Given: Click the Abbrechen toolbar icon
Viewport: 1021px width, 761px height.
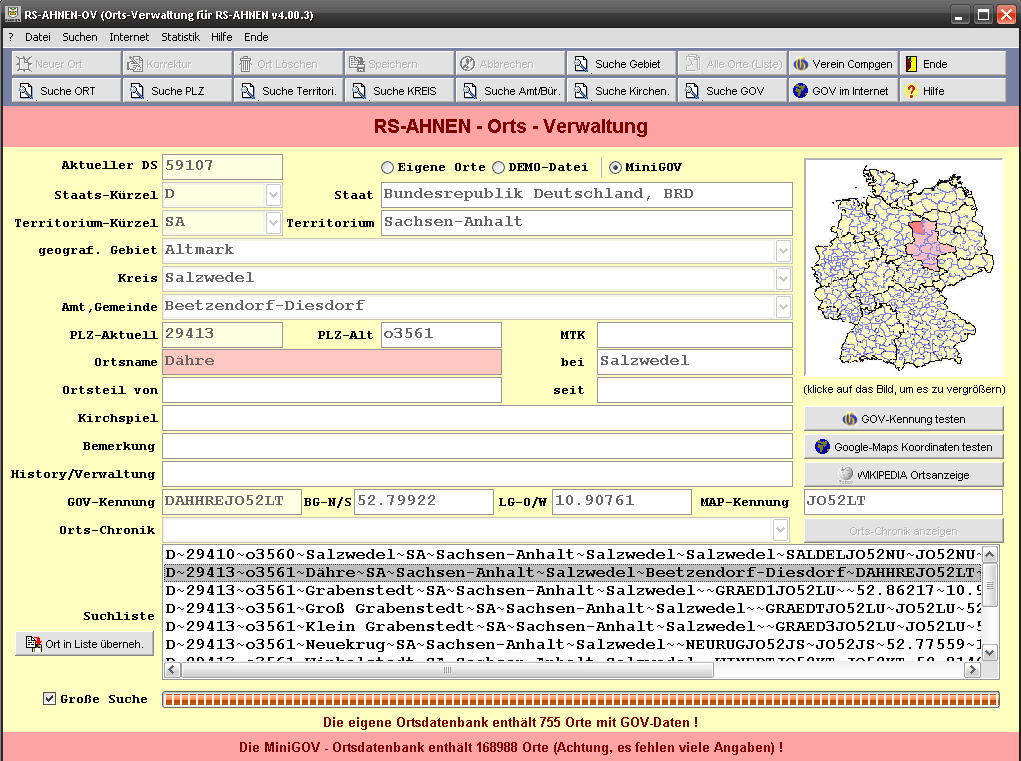Looking at the screenshot, I should pyautogui.click(x=467, y=64).
